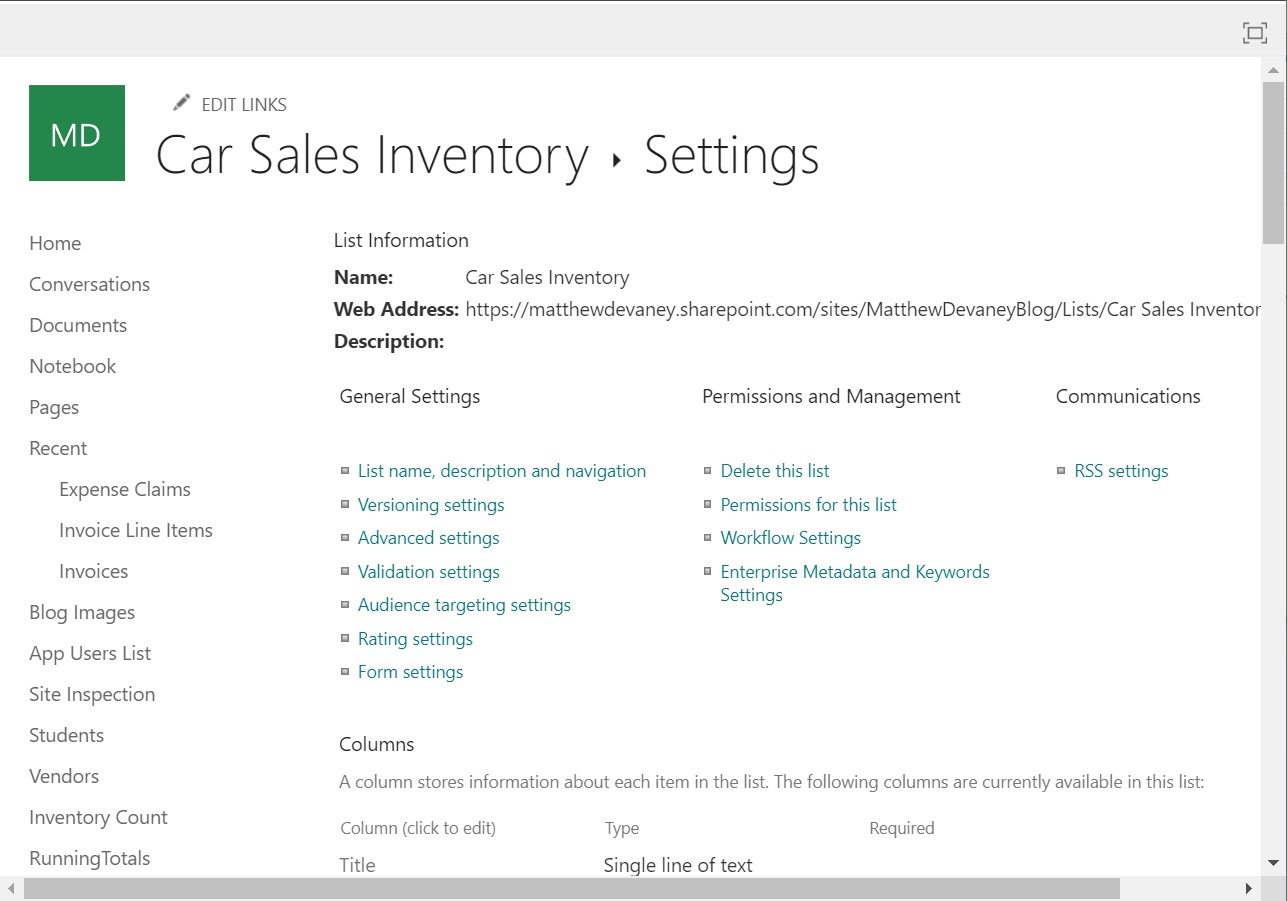
Task: Click the MD site logo icon
Action: (77, 132)
